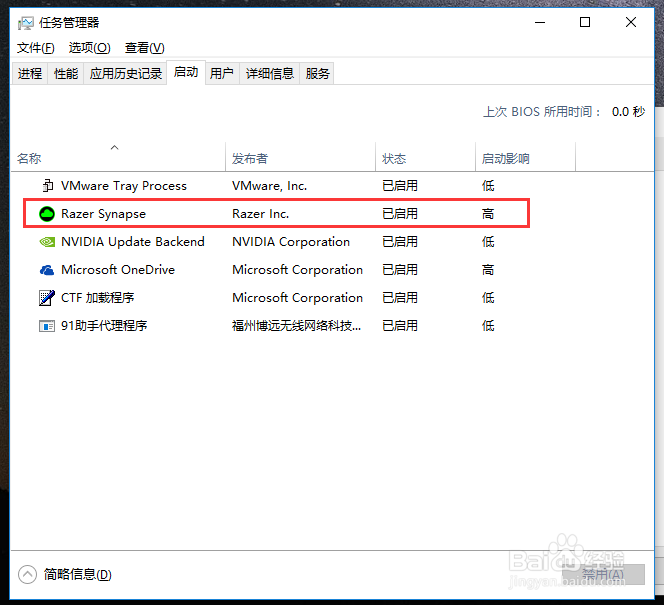Switch to the 进程 tab
664x605 pixels.
pos(30,74)
